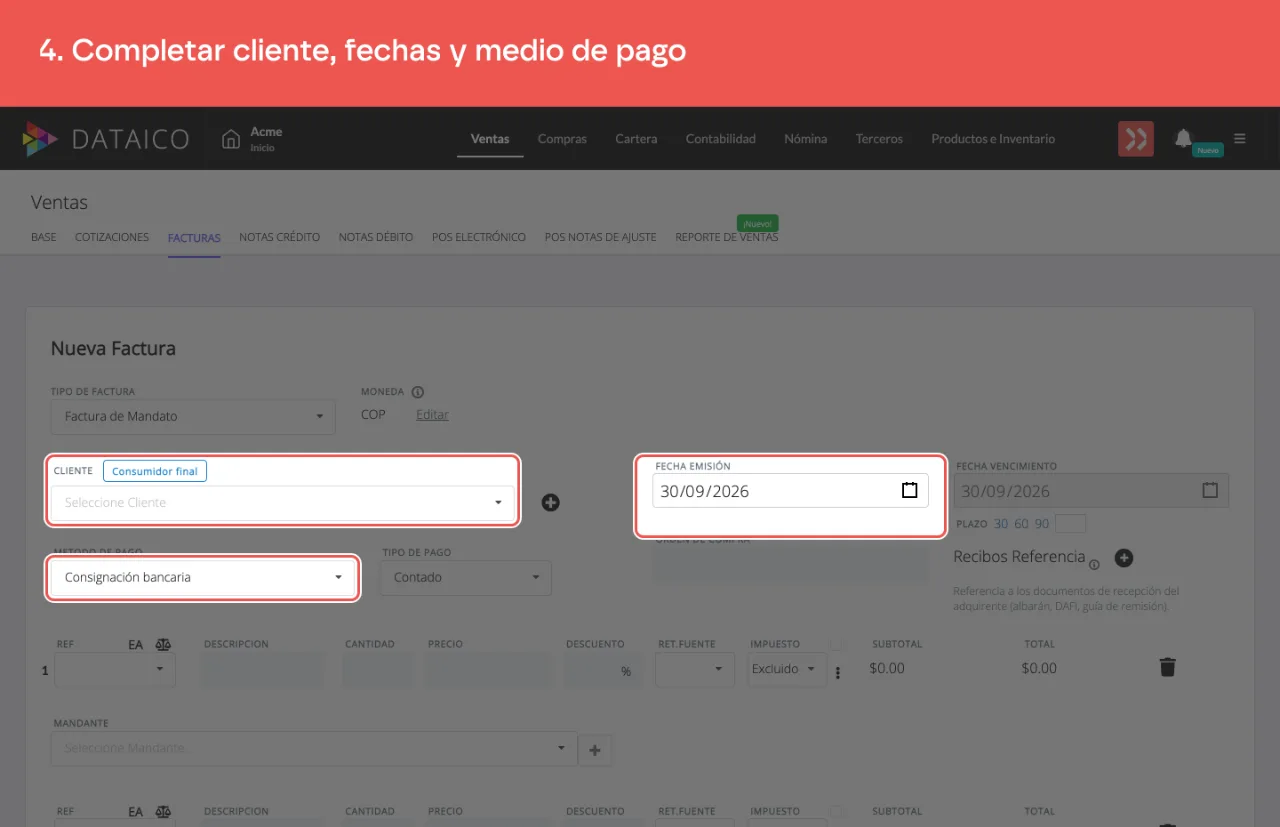Add a Recibos Referencia entry
Image resolution: width=1280 pixels, height=827 pixels.
pos(1123,558)
